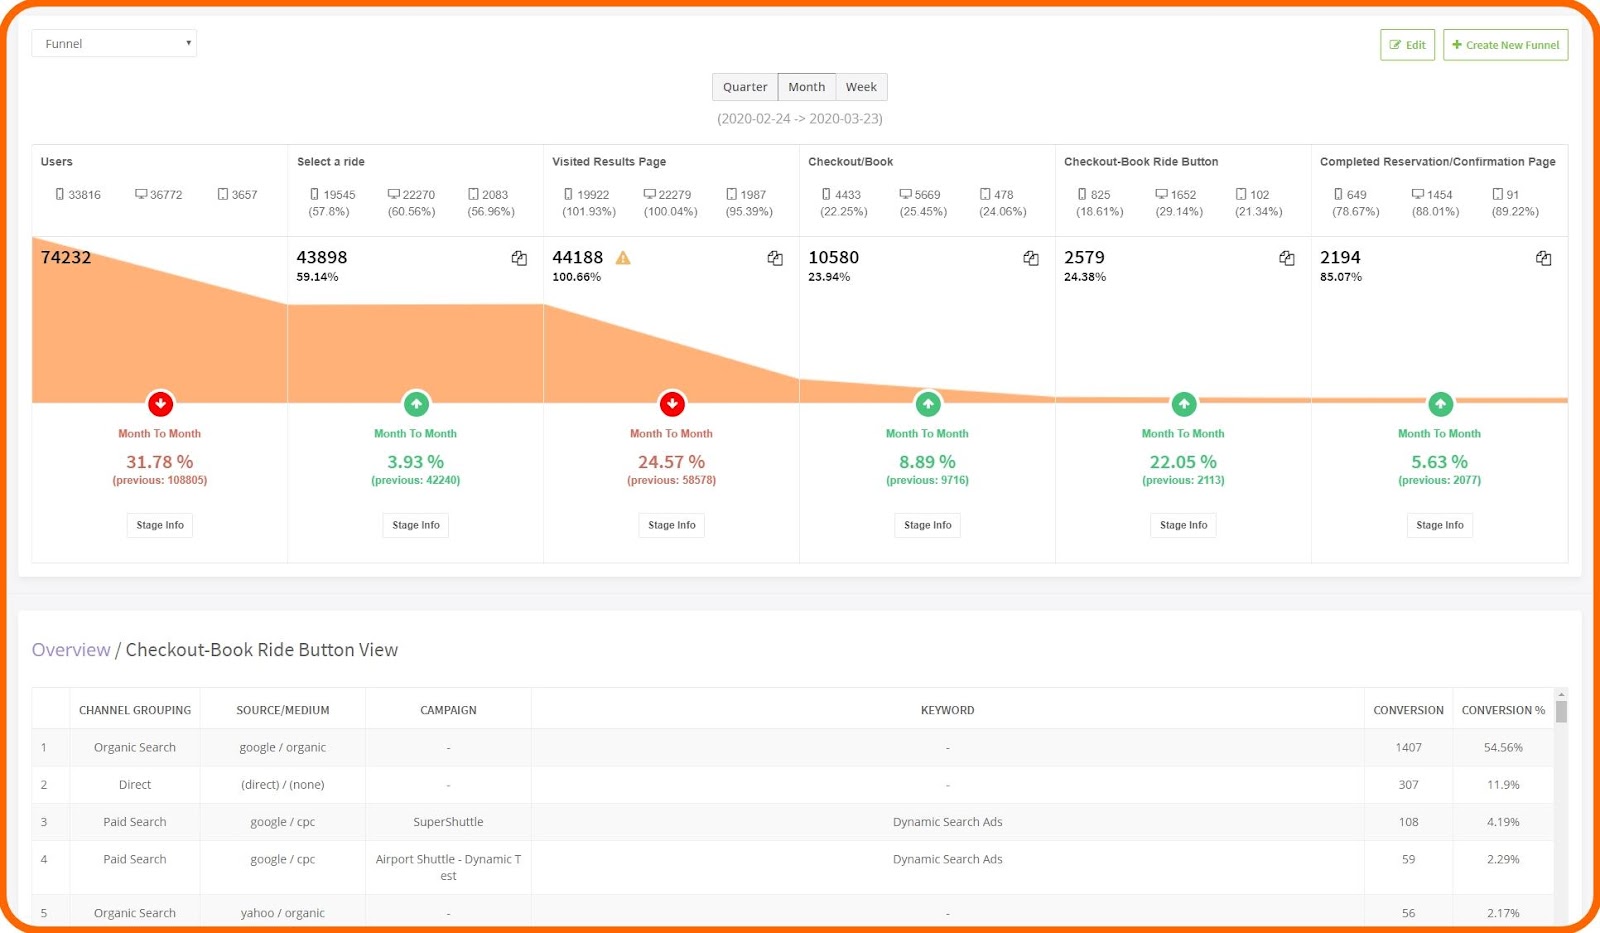Click the red down arrow under Visited Results Page
Screen dimensions: 1600x933
[x=672, y=404]
